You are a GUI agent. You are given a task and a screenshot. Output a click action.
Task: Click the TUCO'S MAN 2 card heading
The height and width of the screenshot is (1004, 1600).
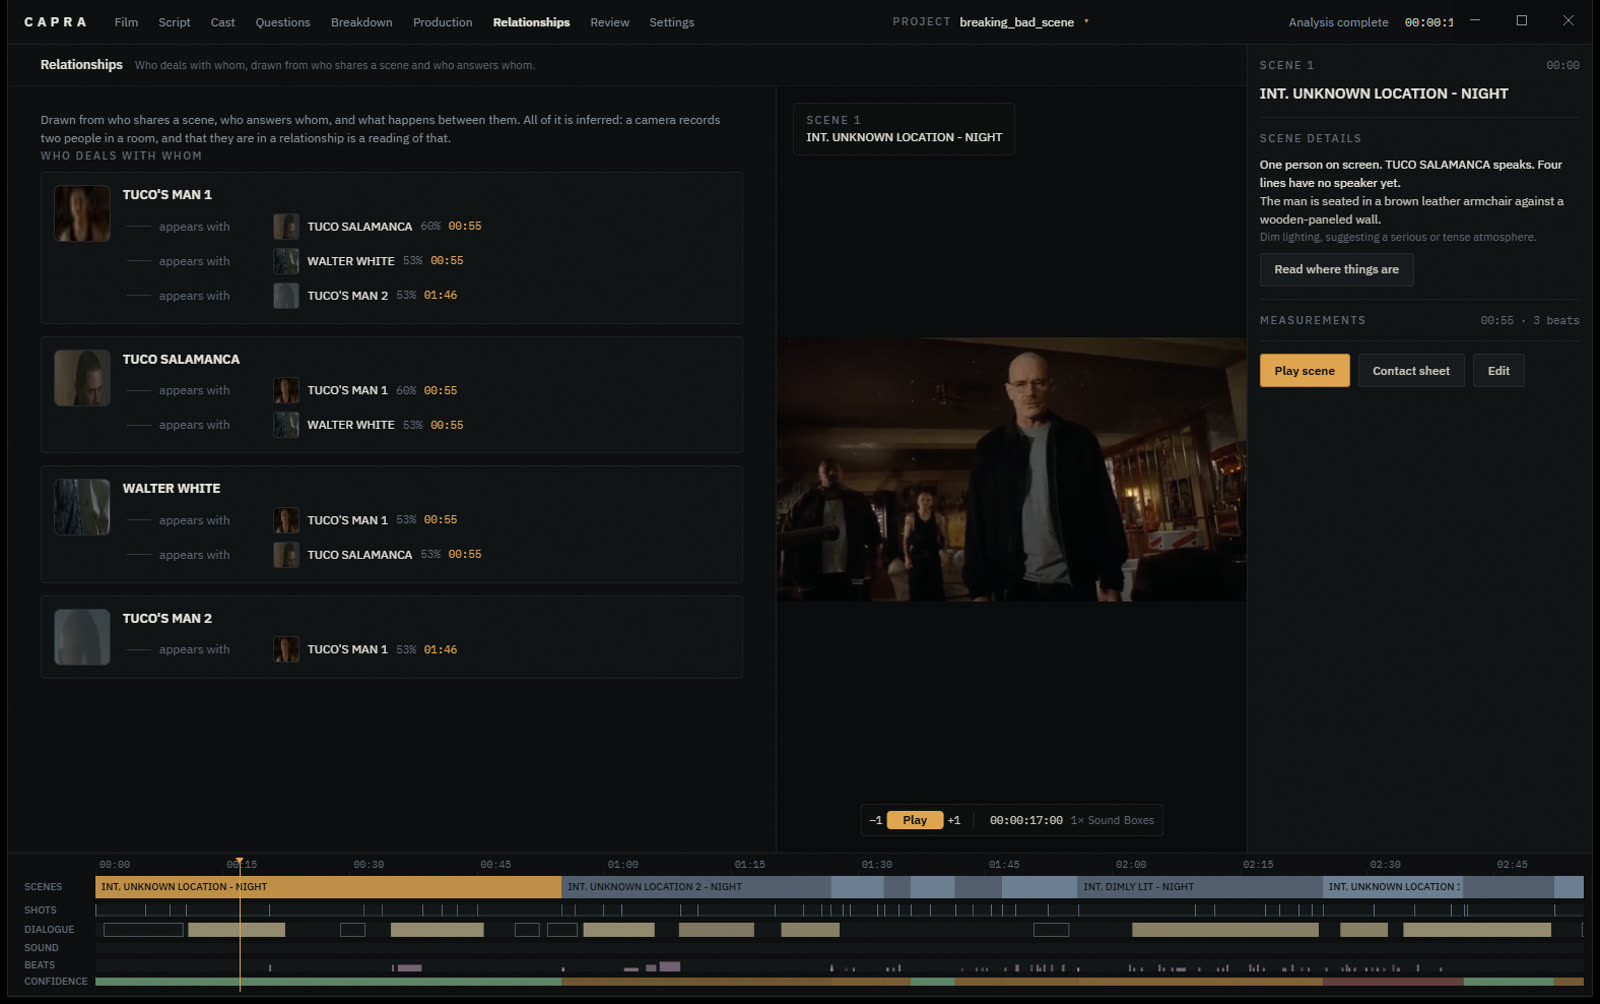tap(167, 619)
